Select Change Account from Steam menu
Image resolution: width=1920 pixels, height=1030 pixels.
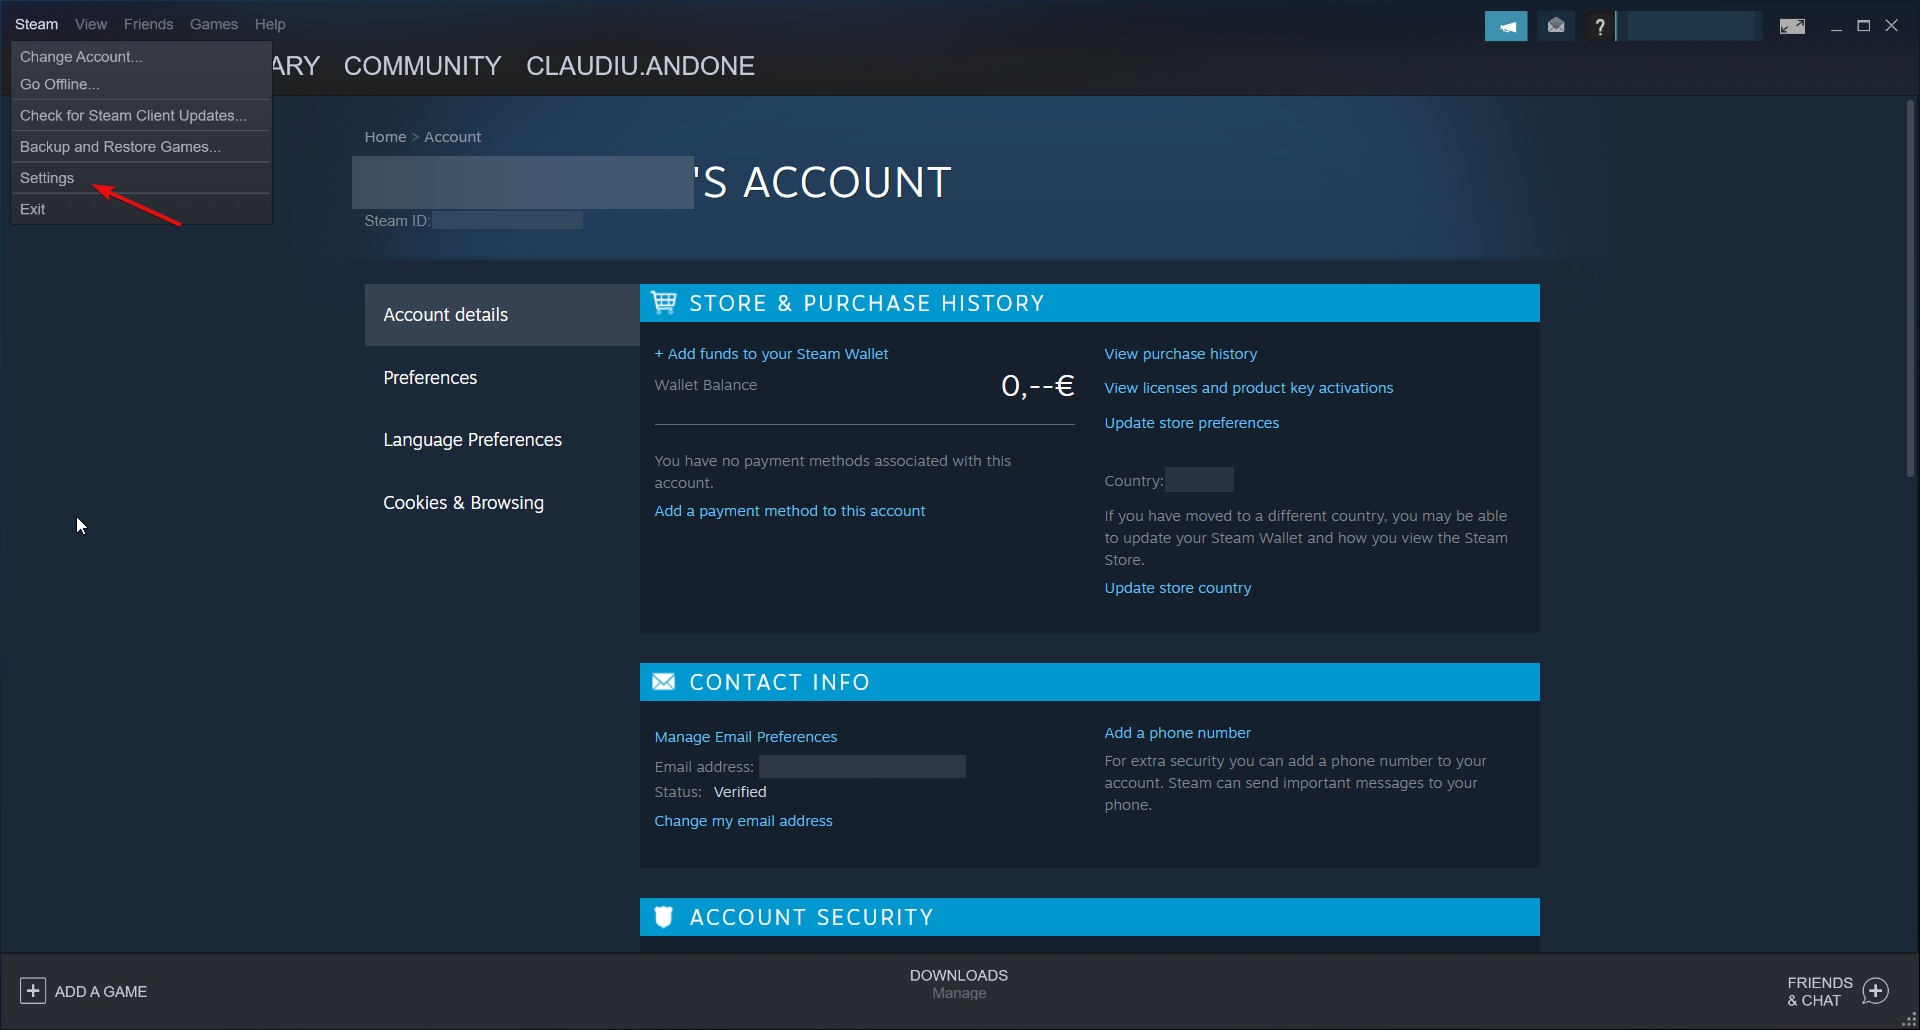pyautogui.click(x=141, y=57)
